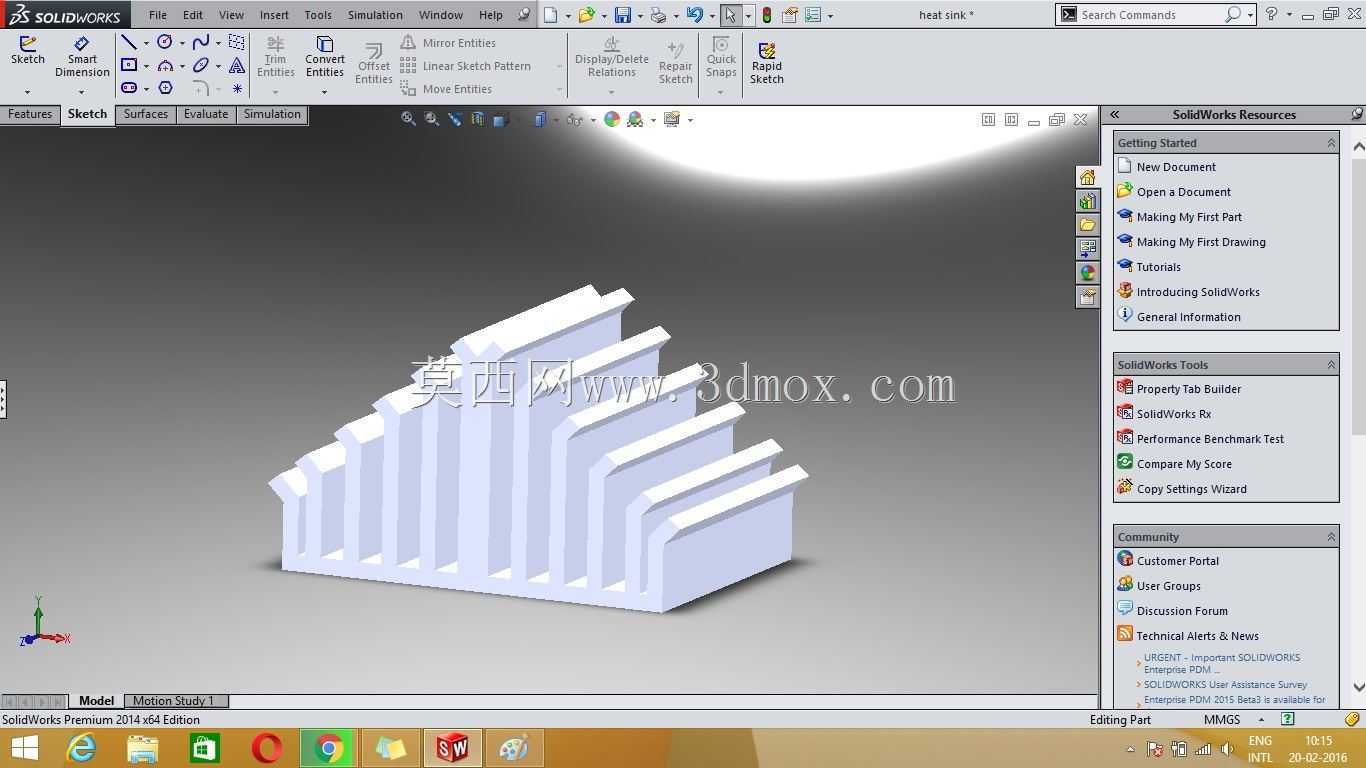The height and width of the screenshot is (768, 1366).
Task: Open the Discussion Forum link
Action: pyautogui.click(x=1182, y=611)
